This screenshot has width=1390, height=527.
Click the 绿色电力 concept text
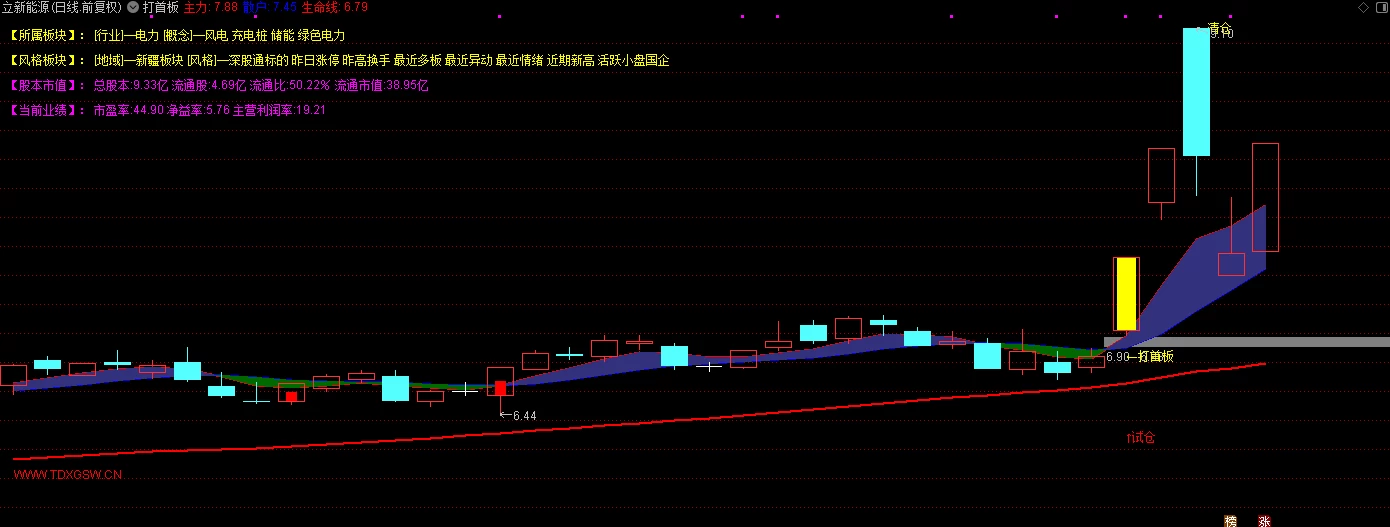(x=321, y=35)
